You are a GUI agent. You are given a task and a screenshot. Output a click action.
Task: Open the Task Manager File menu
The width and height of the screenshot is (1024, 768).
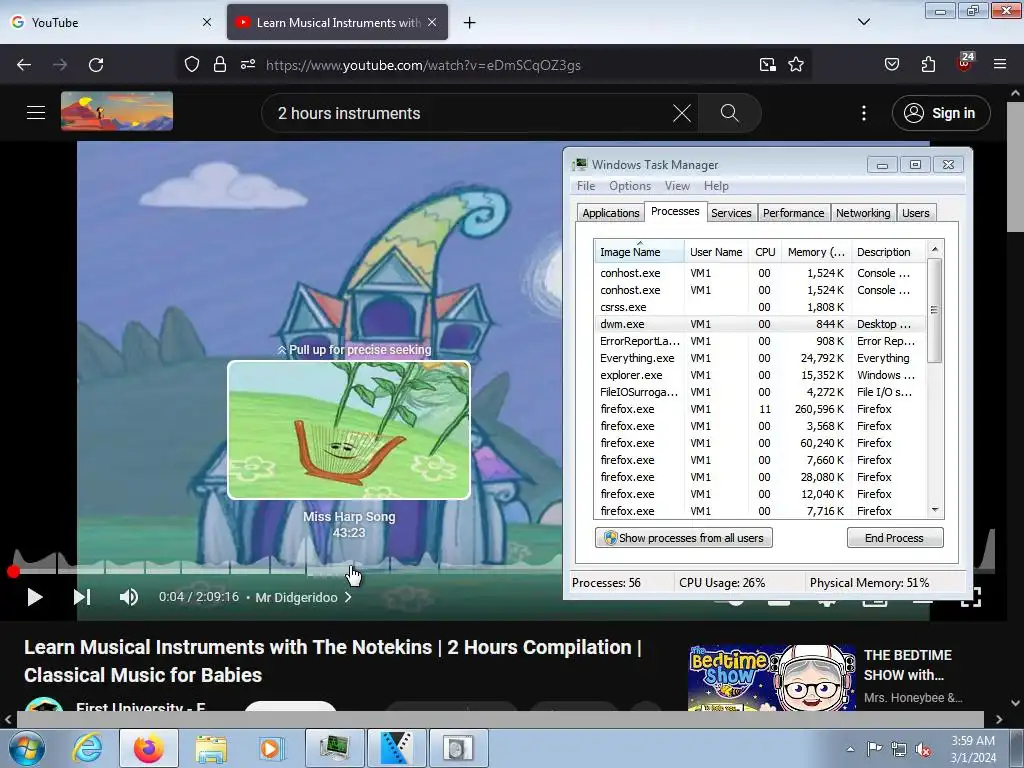tap(586, 186)
